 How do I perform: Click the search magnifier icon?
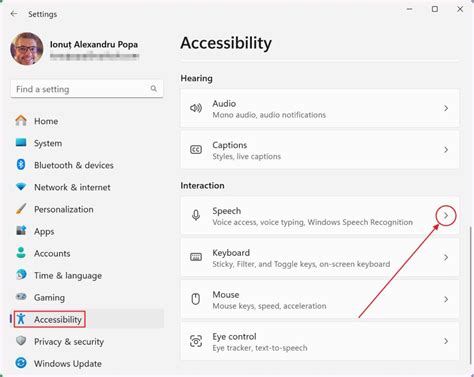click(x=153, y=89)
